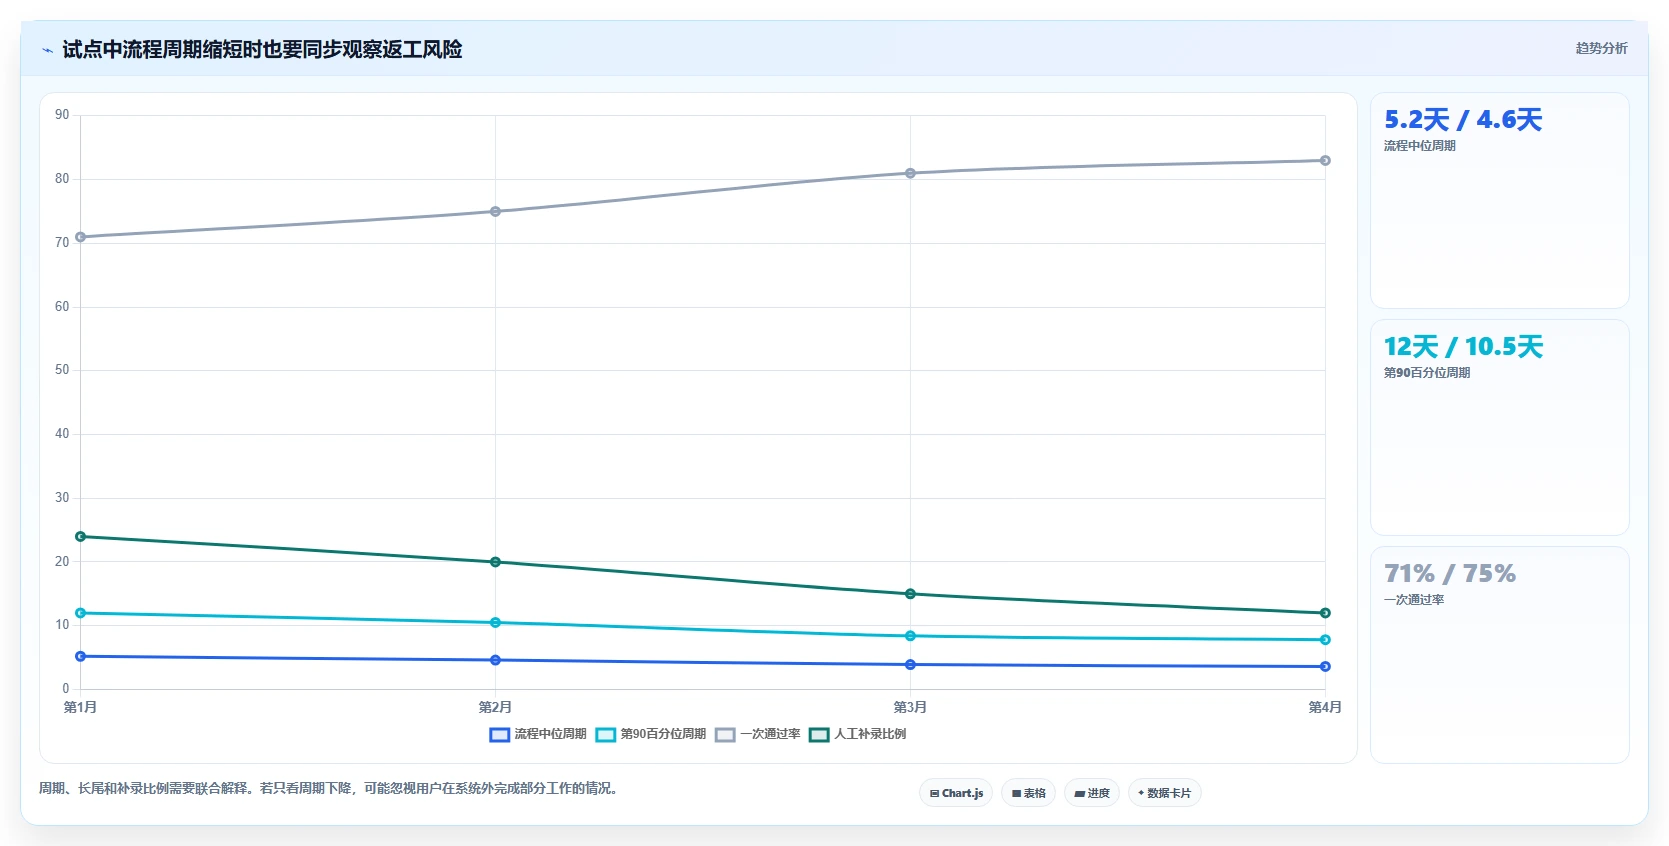Select the 一次通过率 data point at 第3月
1669x846 pixels.
910,173
